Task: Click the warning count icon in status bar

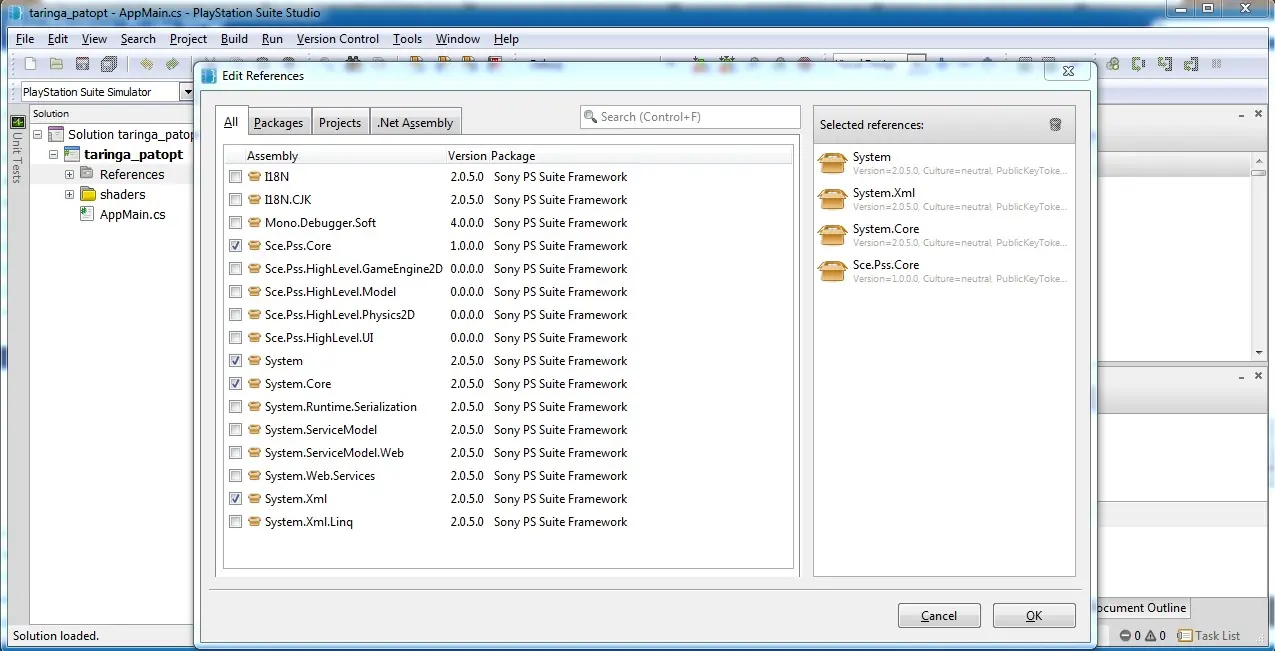Action: point(1150,636)
